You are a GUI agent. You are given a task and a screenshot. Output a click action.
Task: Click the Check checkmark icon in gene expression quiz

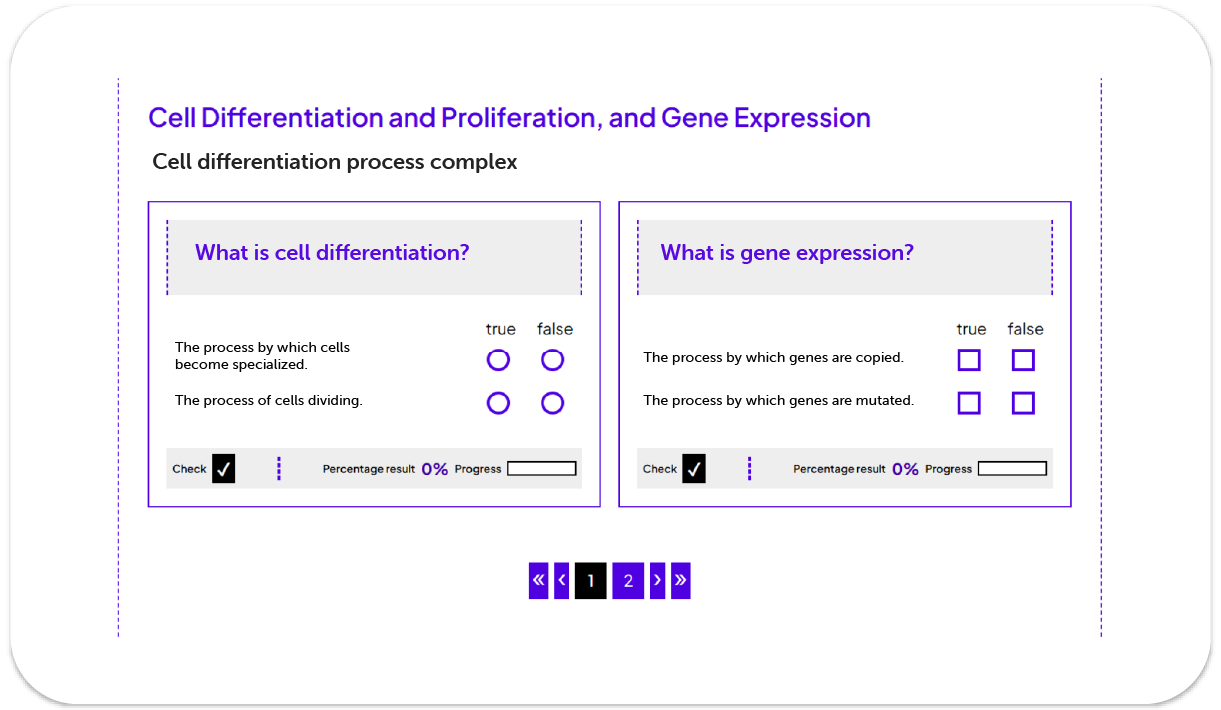[x=693, y=468]
